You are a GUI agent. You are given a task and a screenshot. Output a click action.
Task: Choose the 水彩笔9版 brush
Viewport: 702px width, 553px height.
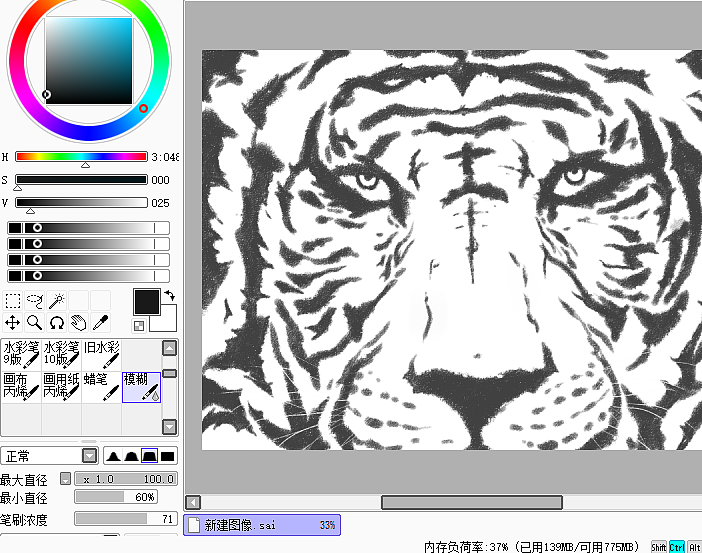(21, 355)
